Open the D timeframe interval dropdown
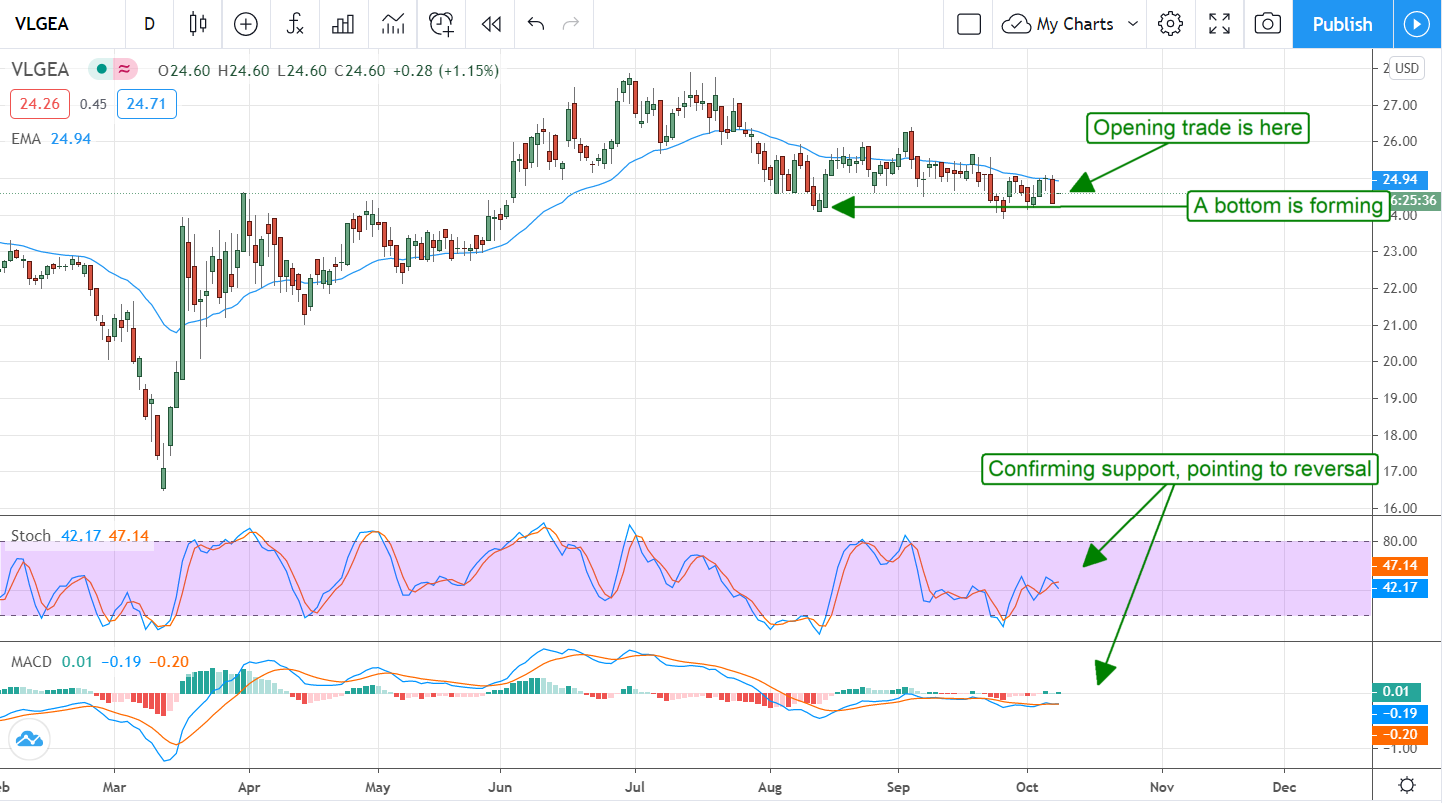Viewport: 1442px width, 803px height. 149,24
